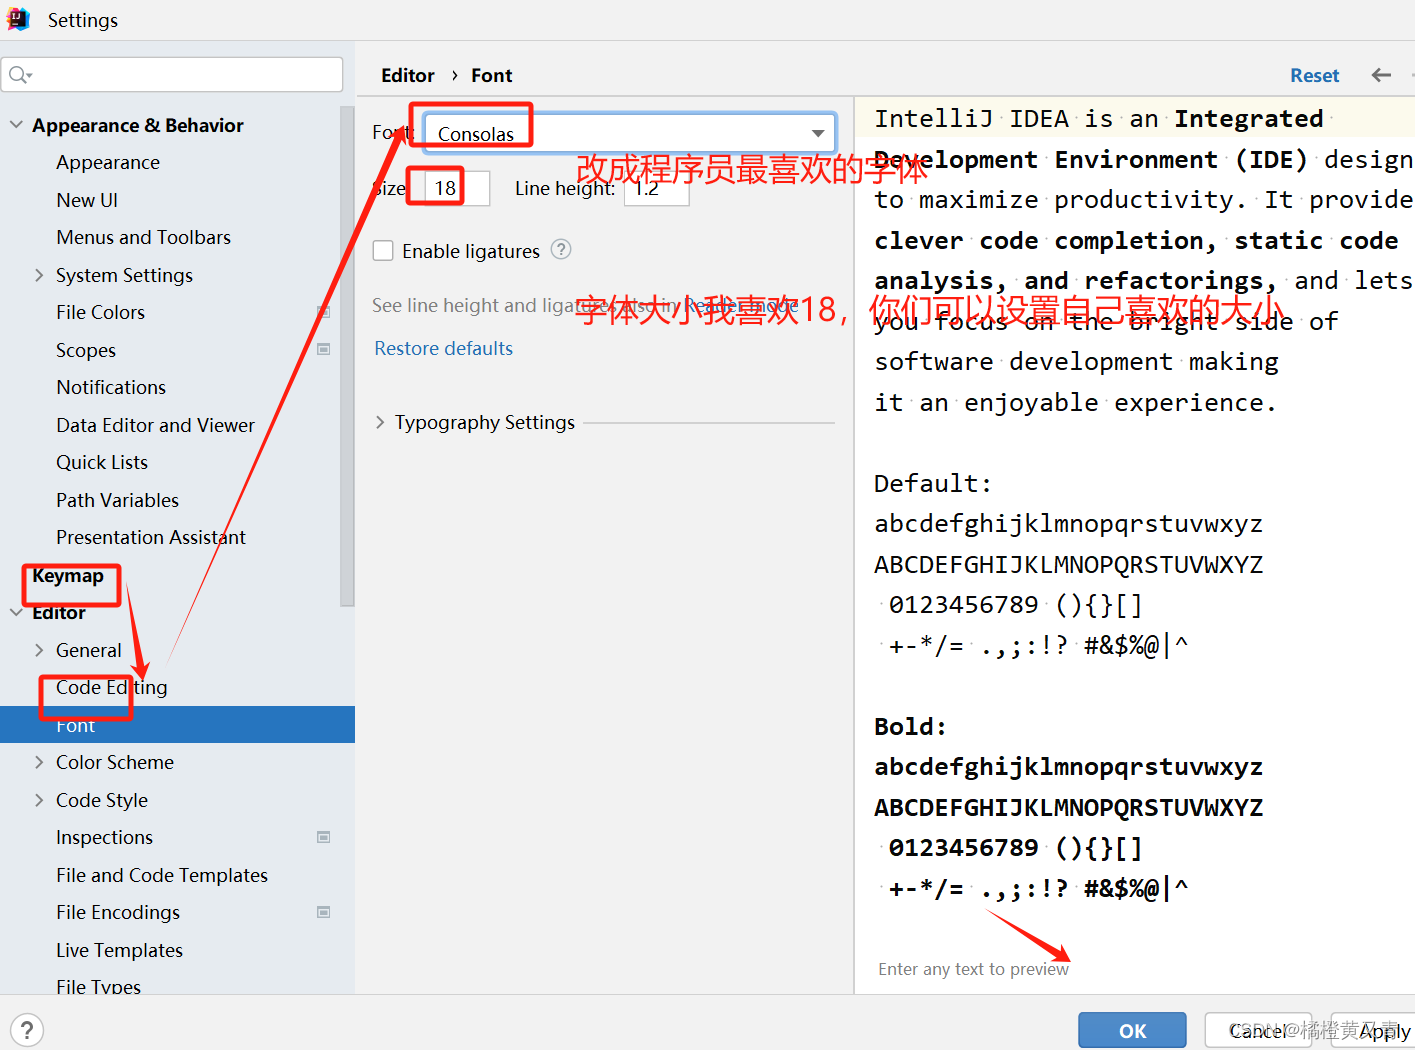Screen dimensions: 1415x1050
Task: Expand the Code Style node
Action: click(39, 800)
